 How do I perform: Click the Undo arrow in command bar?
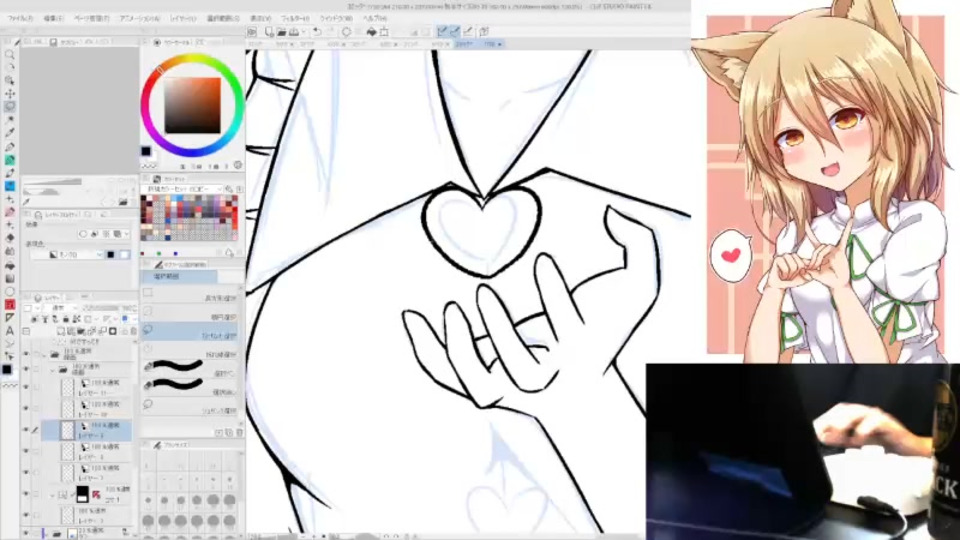(317, 32)
